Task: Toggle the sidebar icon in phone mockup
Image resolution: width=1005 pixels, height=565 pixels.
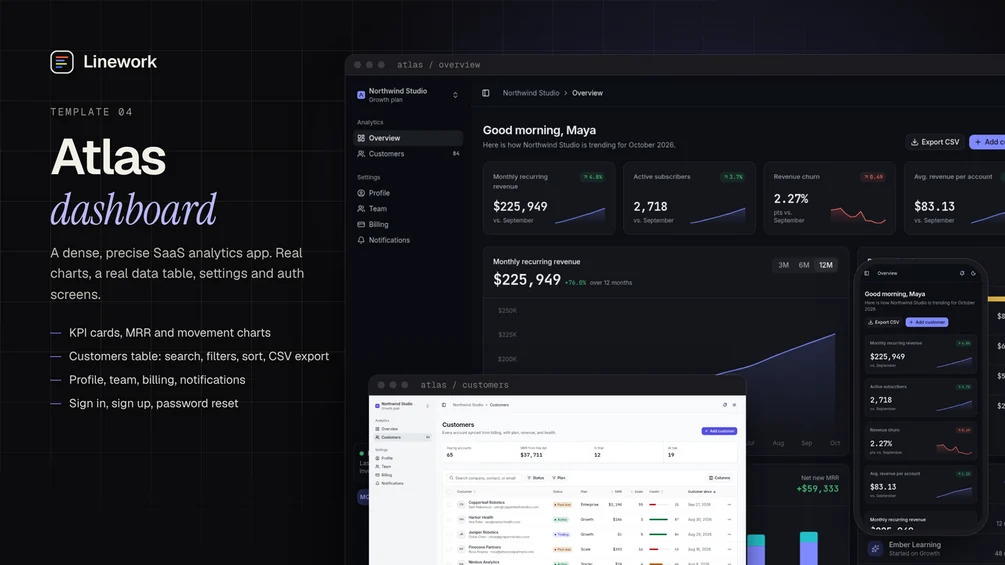Action: (x=867, y=274)
